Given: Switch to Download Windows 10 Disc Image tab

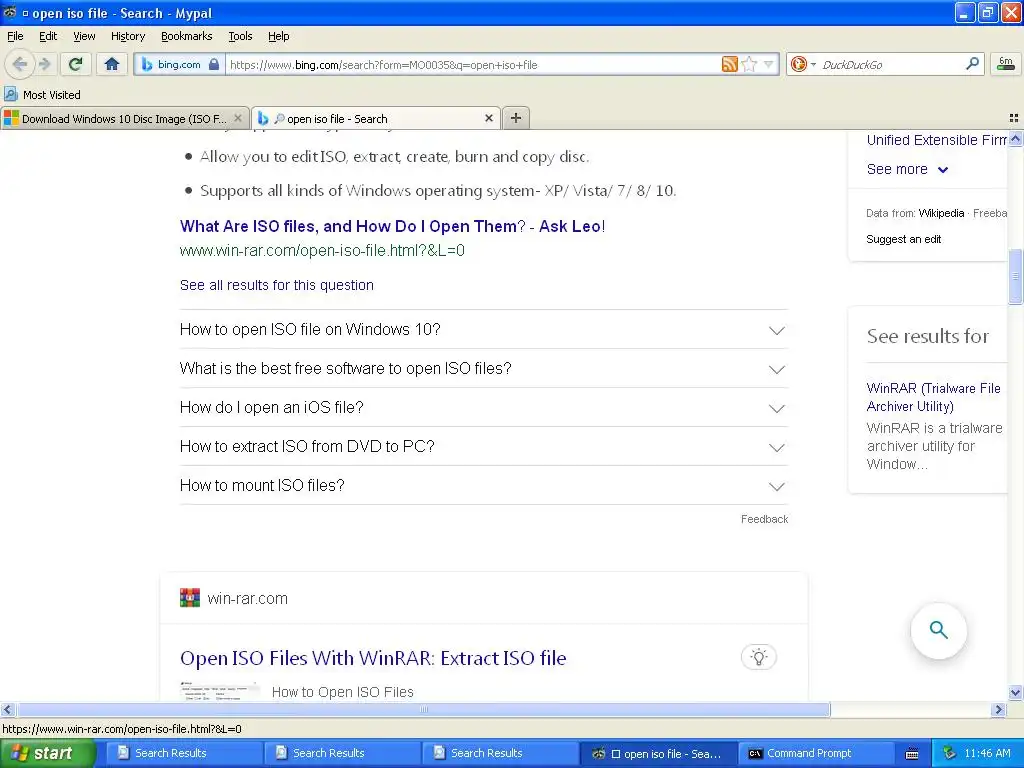Looking at the screenshot, I should (125, 118).
